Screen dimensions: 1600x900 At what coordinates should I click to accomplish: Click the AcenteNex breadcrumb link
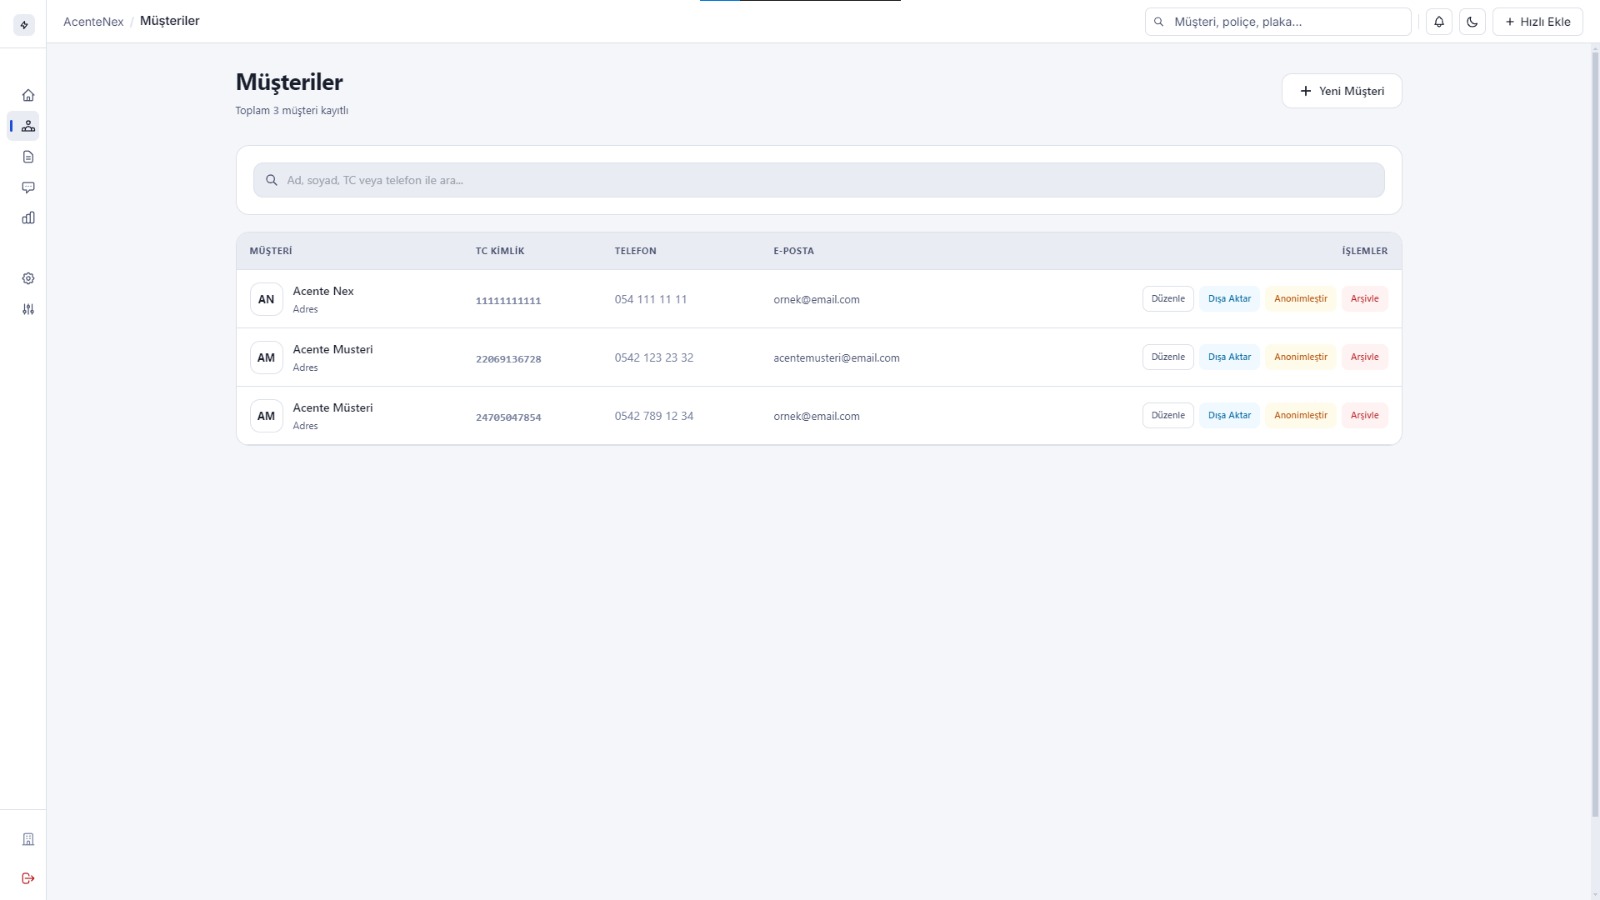tap(93, 21)
